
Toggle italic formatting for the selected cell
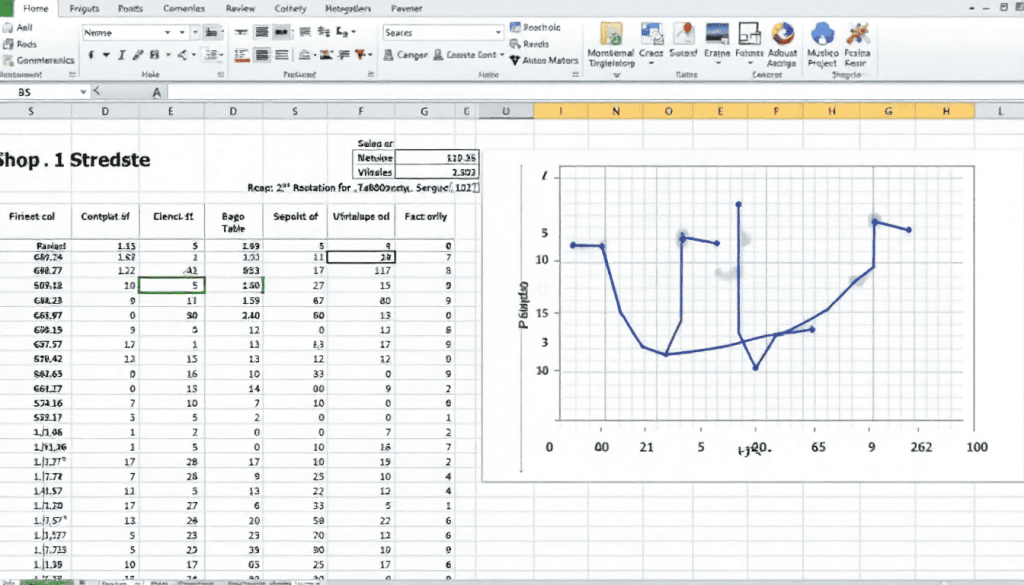click(x=121, y=56)
